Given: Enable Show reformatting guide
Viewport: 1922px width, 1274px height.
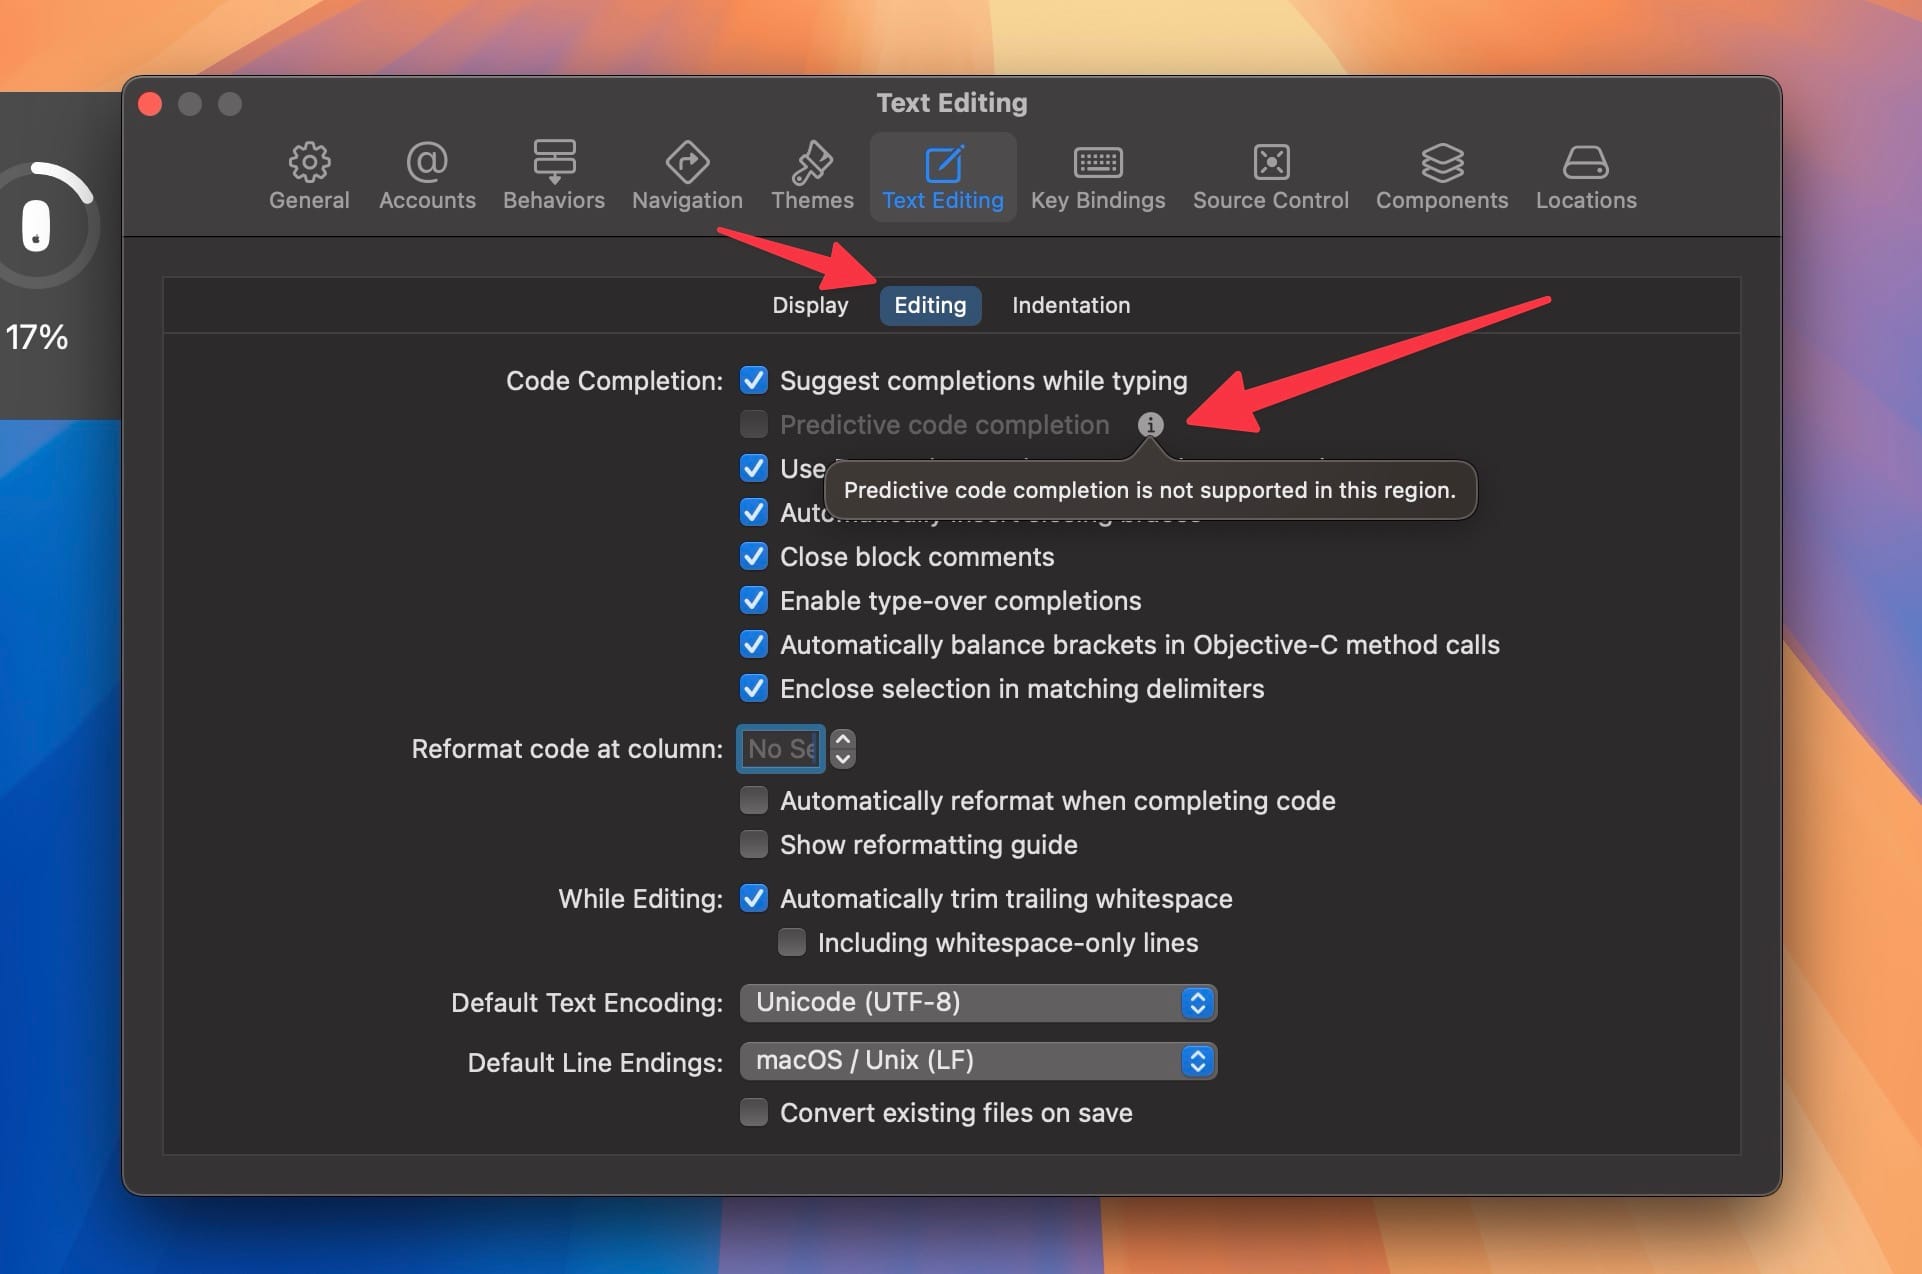Looking at the screenshot, I should coord(754,845).
